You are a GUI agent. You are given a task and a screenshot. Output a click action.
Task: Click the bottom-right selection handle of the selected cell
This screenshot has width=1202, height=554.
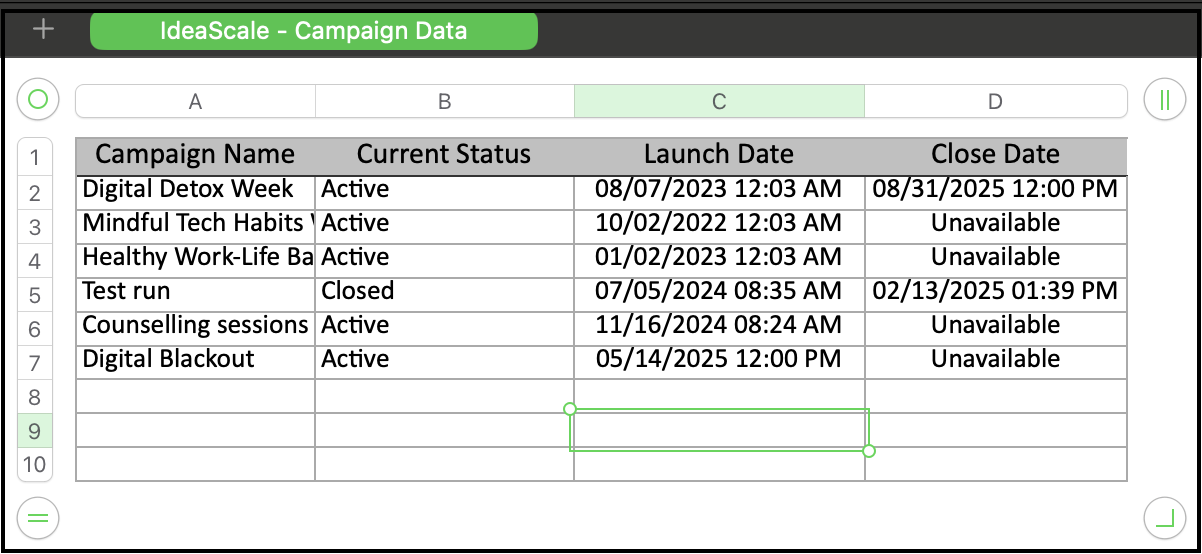[868, 451]
